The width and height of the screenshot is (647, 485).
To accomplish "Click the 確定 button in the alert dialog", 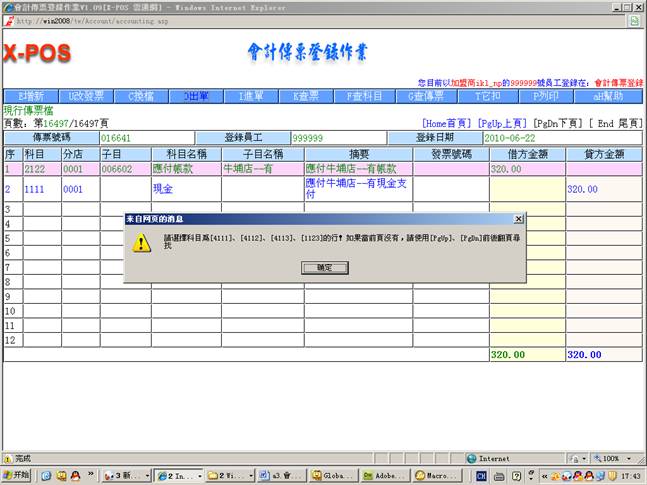I will (324, 268).
